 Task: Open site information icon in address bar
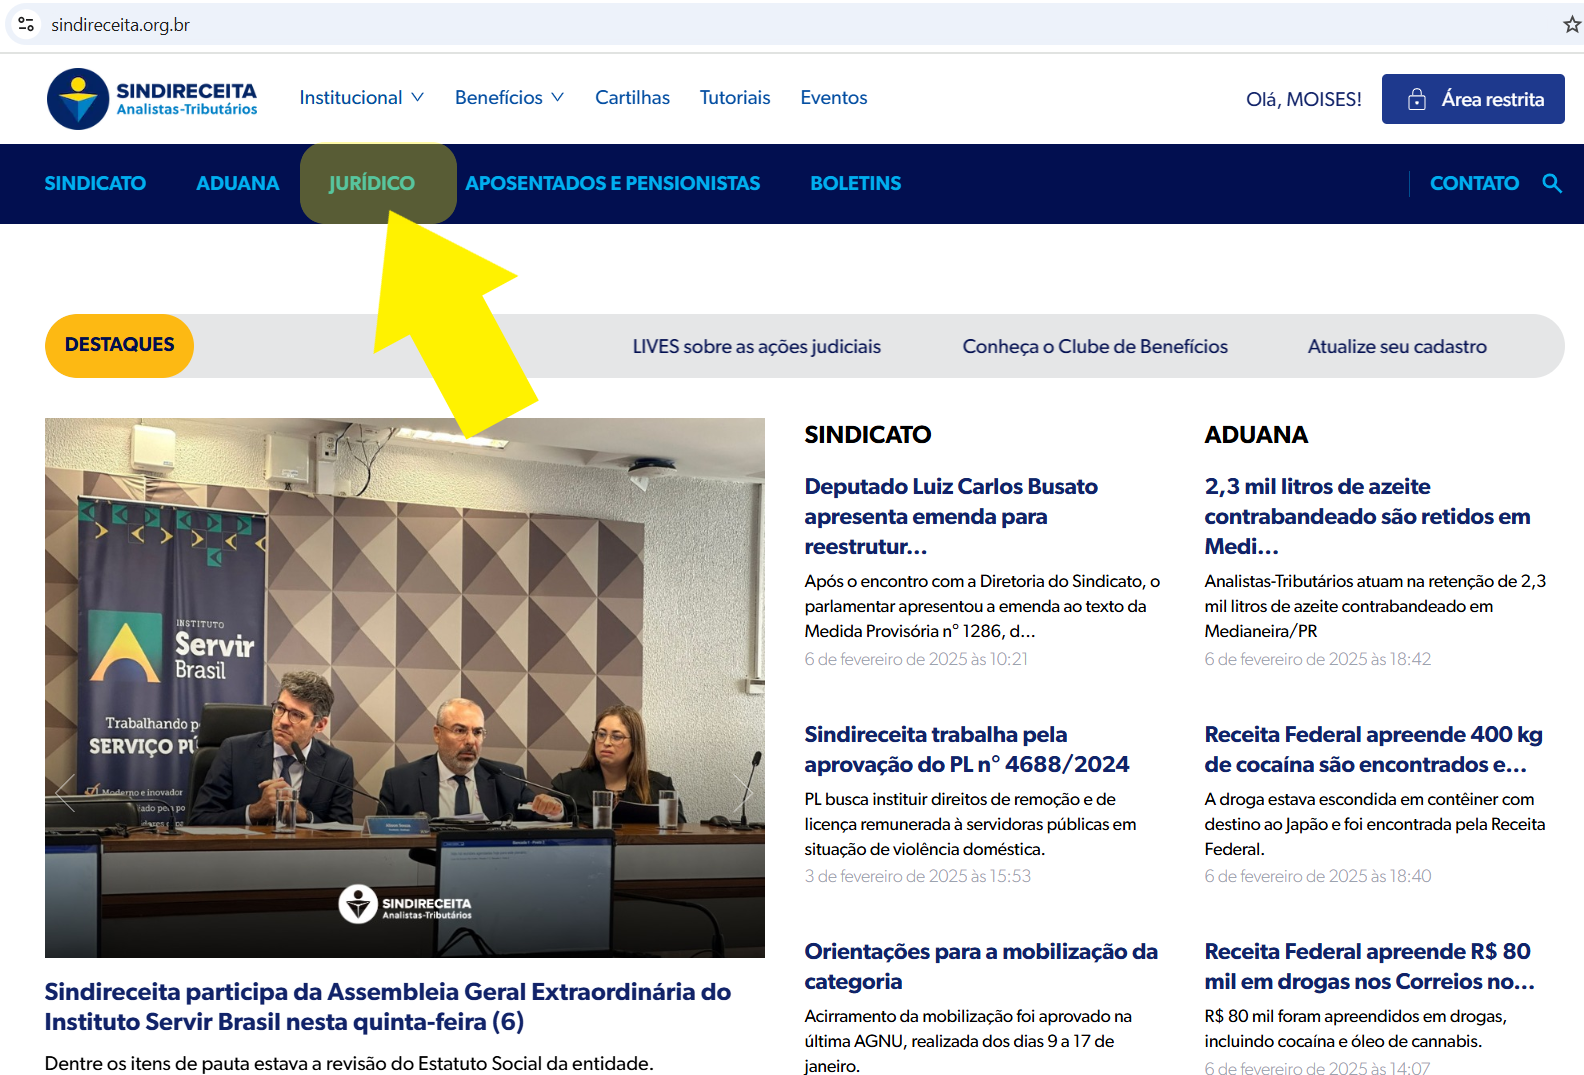point(26,25)
